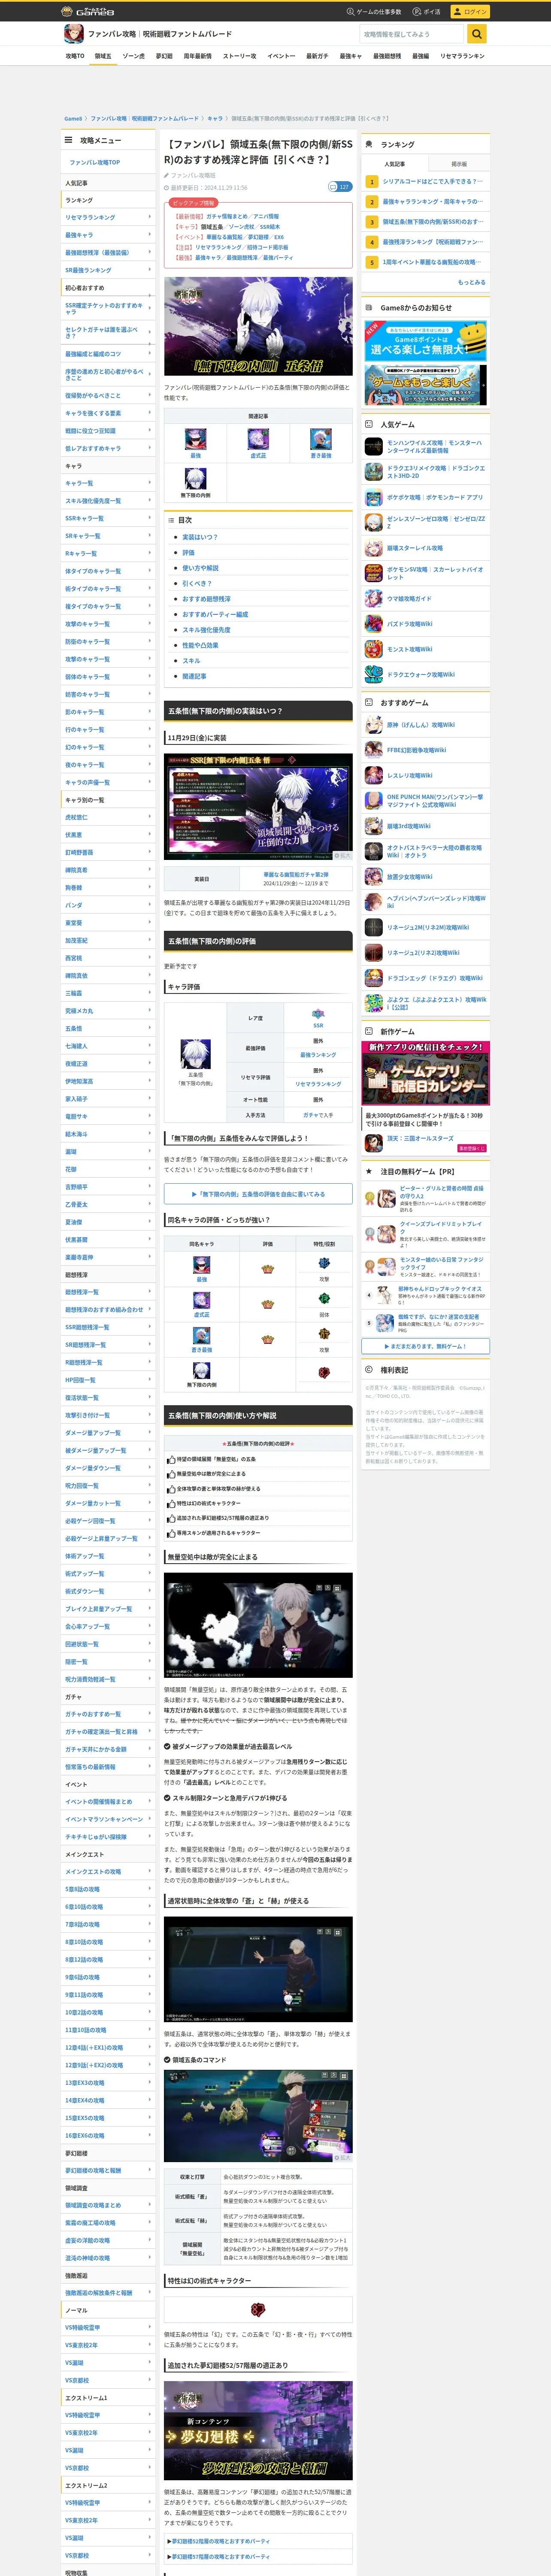Select the 攻略TOP nav tab

coord(75,56)
